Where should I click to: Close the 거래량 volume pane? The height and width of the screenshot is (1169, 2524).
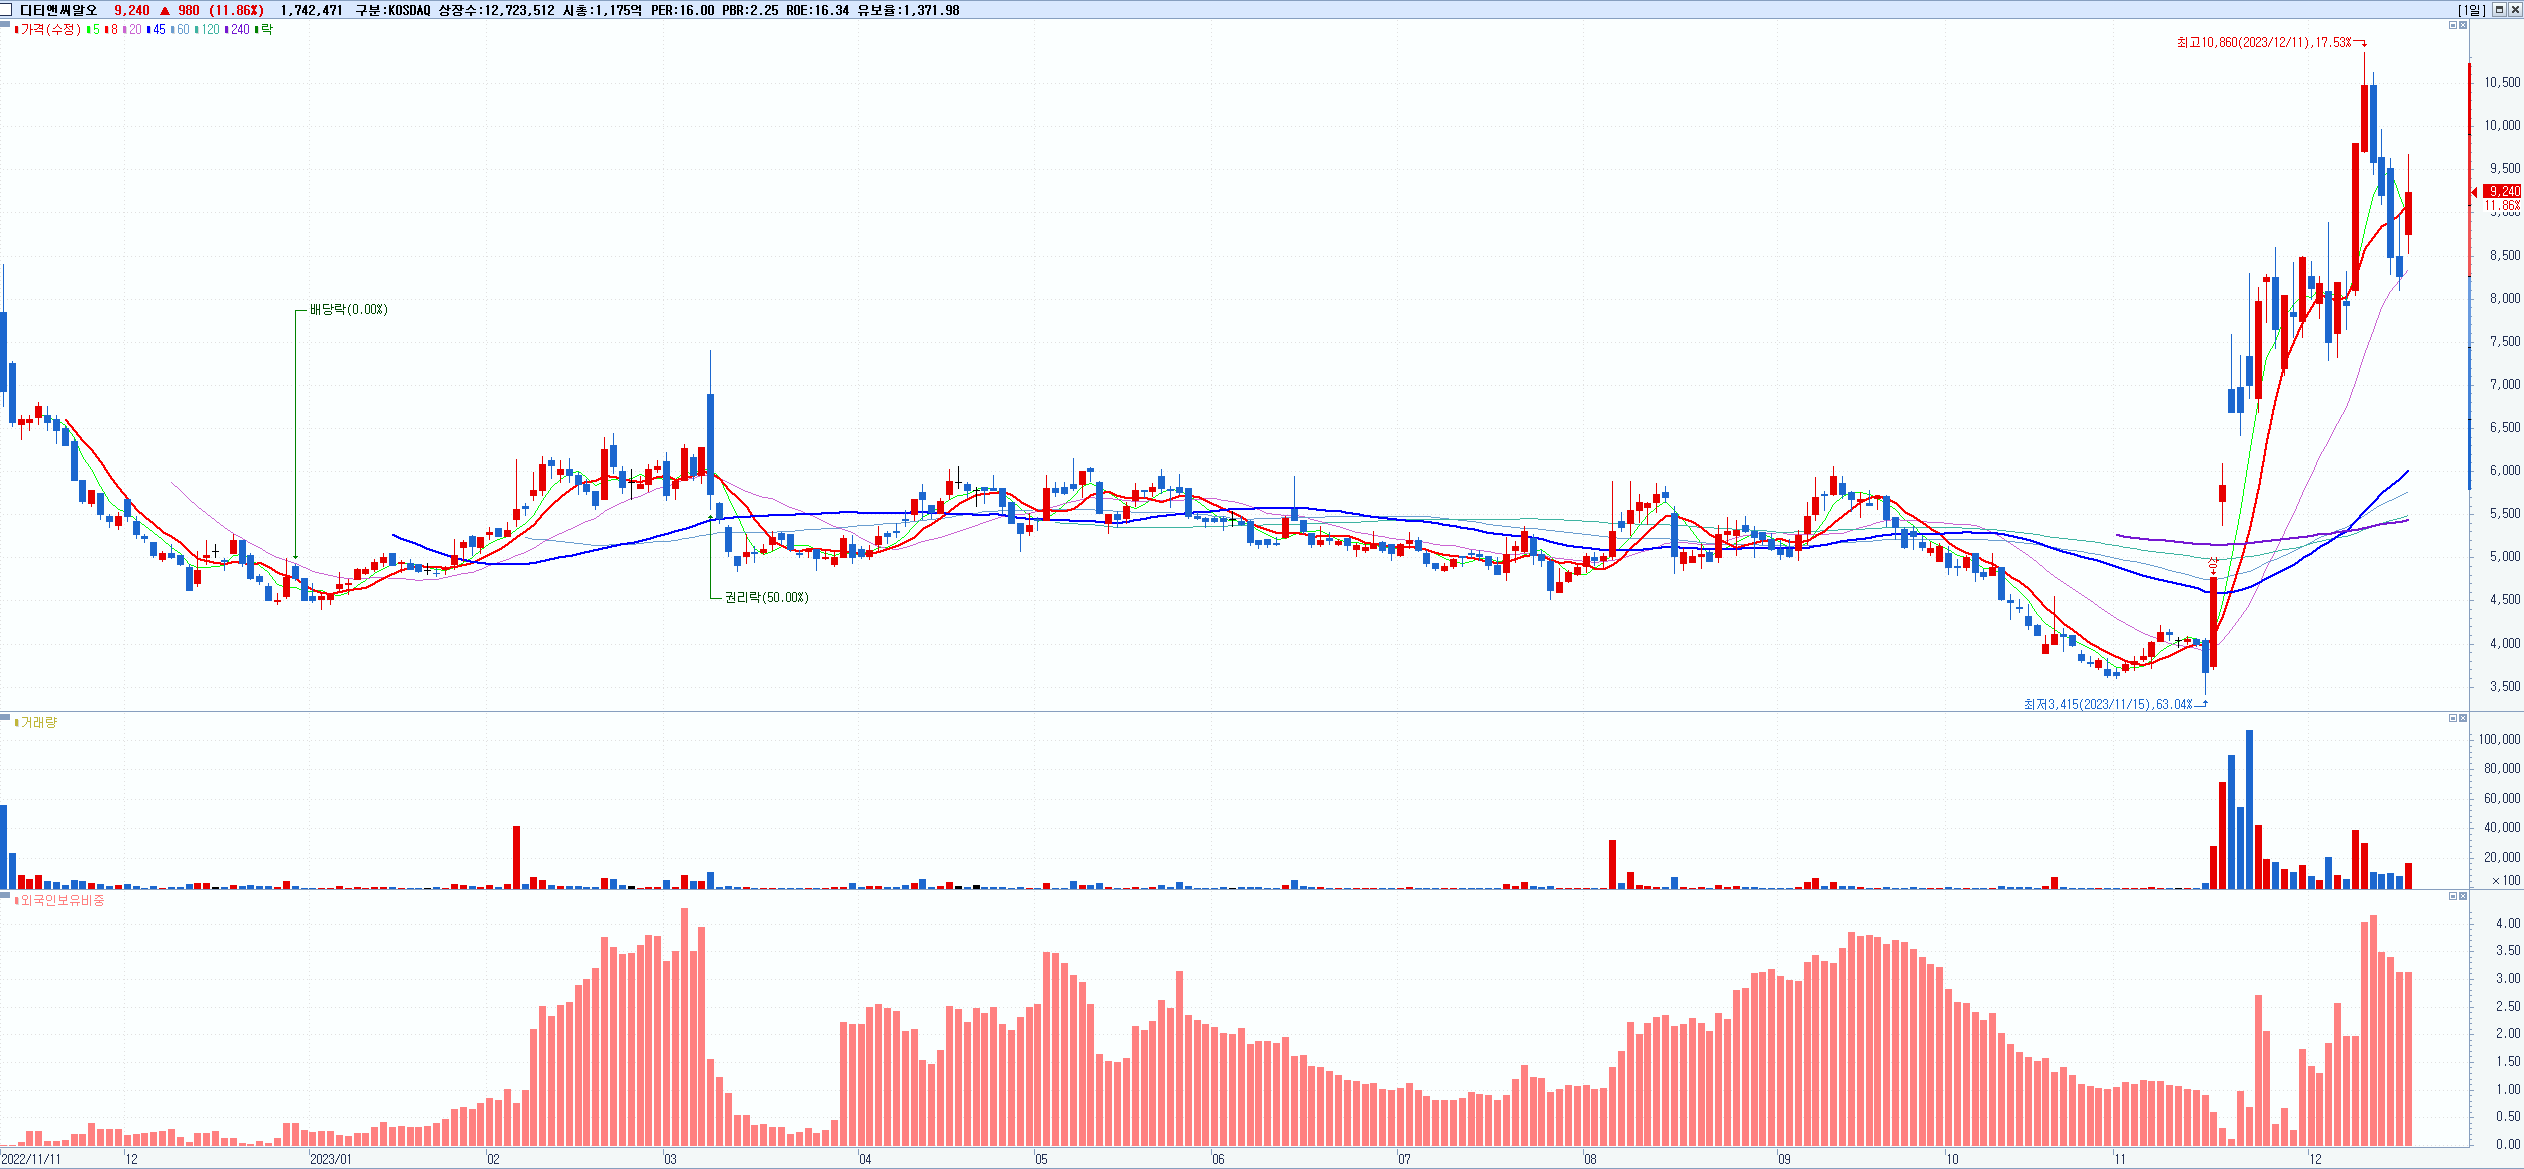pyautogui.click(x=2463, y=718)
